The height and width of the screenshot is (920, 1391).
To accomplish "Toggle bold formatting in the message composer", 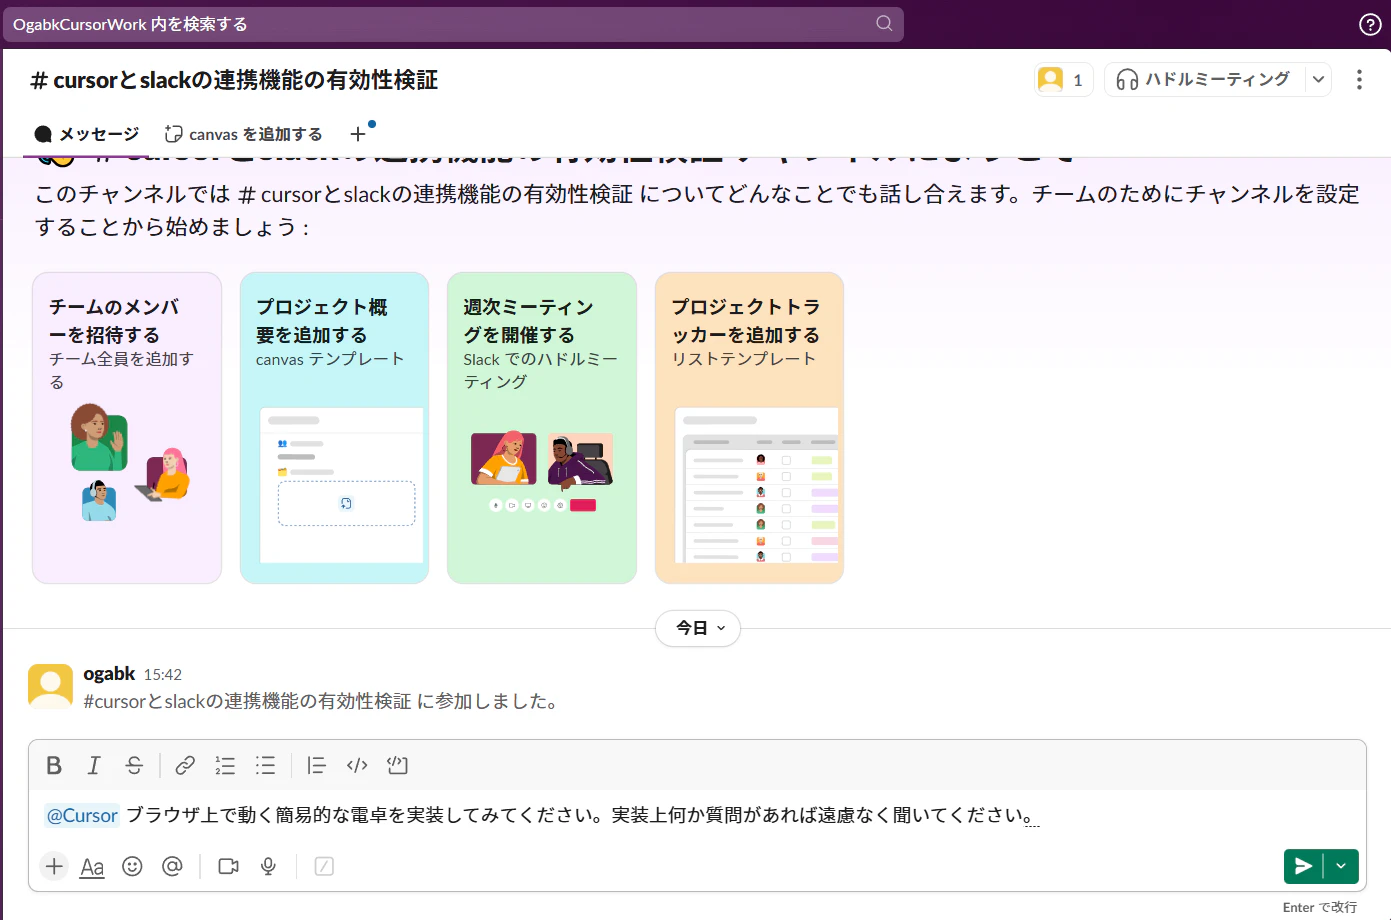I will pyautogui.click(x=54, y=765).
